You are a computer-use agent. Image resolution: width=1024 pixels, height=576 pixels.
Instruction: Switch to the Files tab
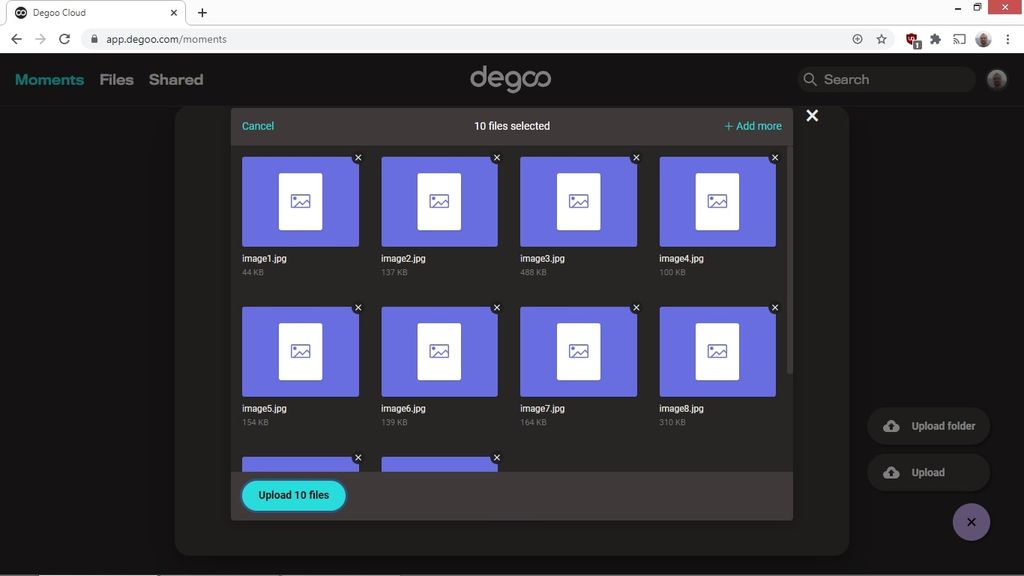[116, 79]
